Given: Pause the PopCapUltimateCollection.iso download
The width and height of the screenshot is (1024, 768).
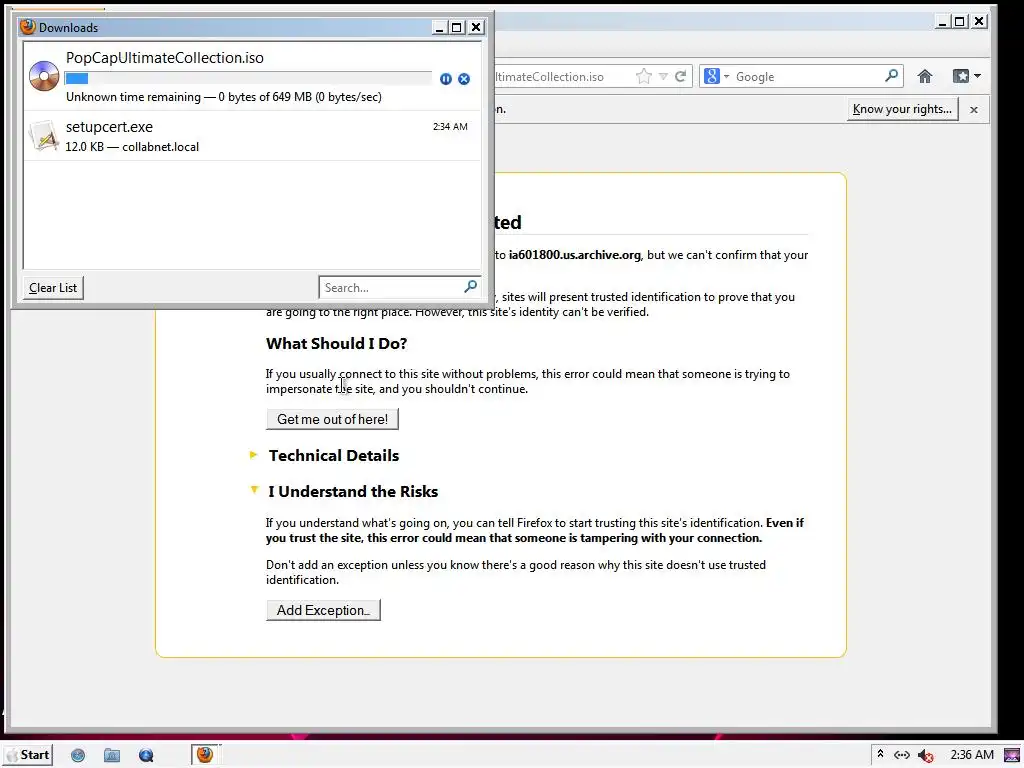Looking at the screenshot, I should (445, 79).
